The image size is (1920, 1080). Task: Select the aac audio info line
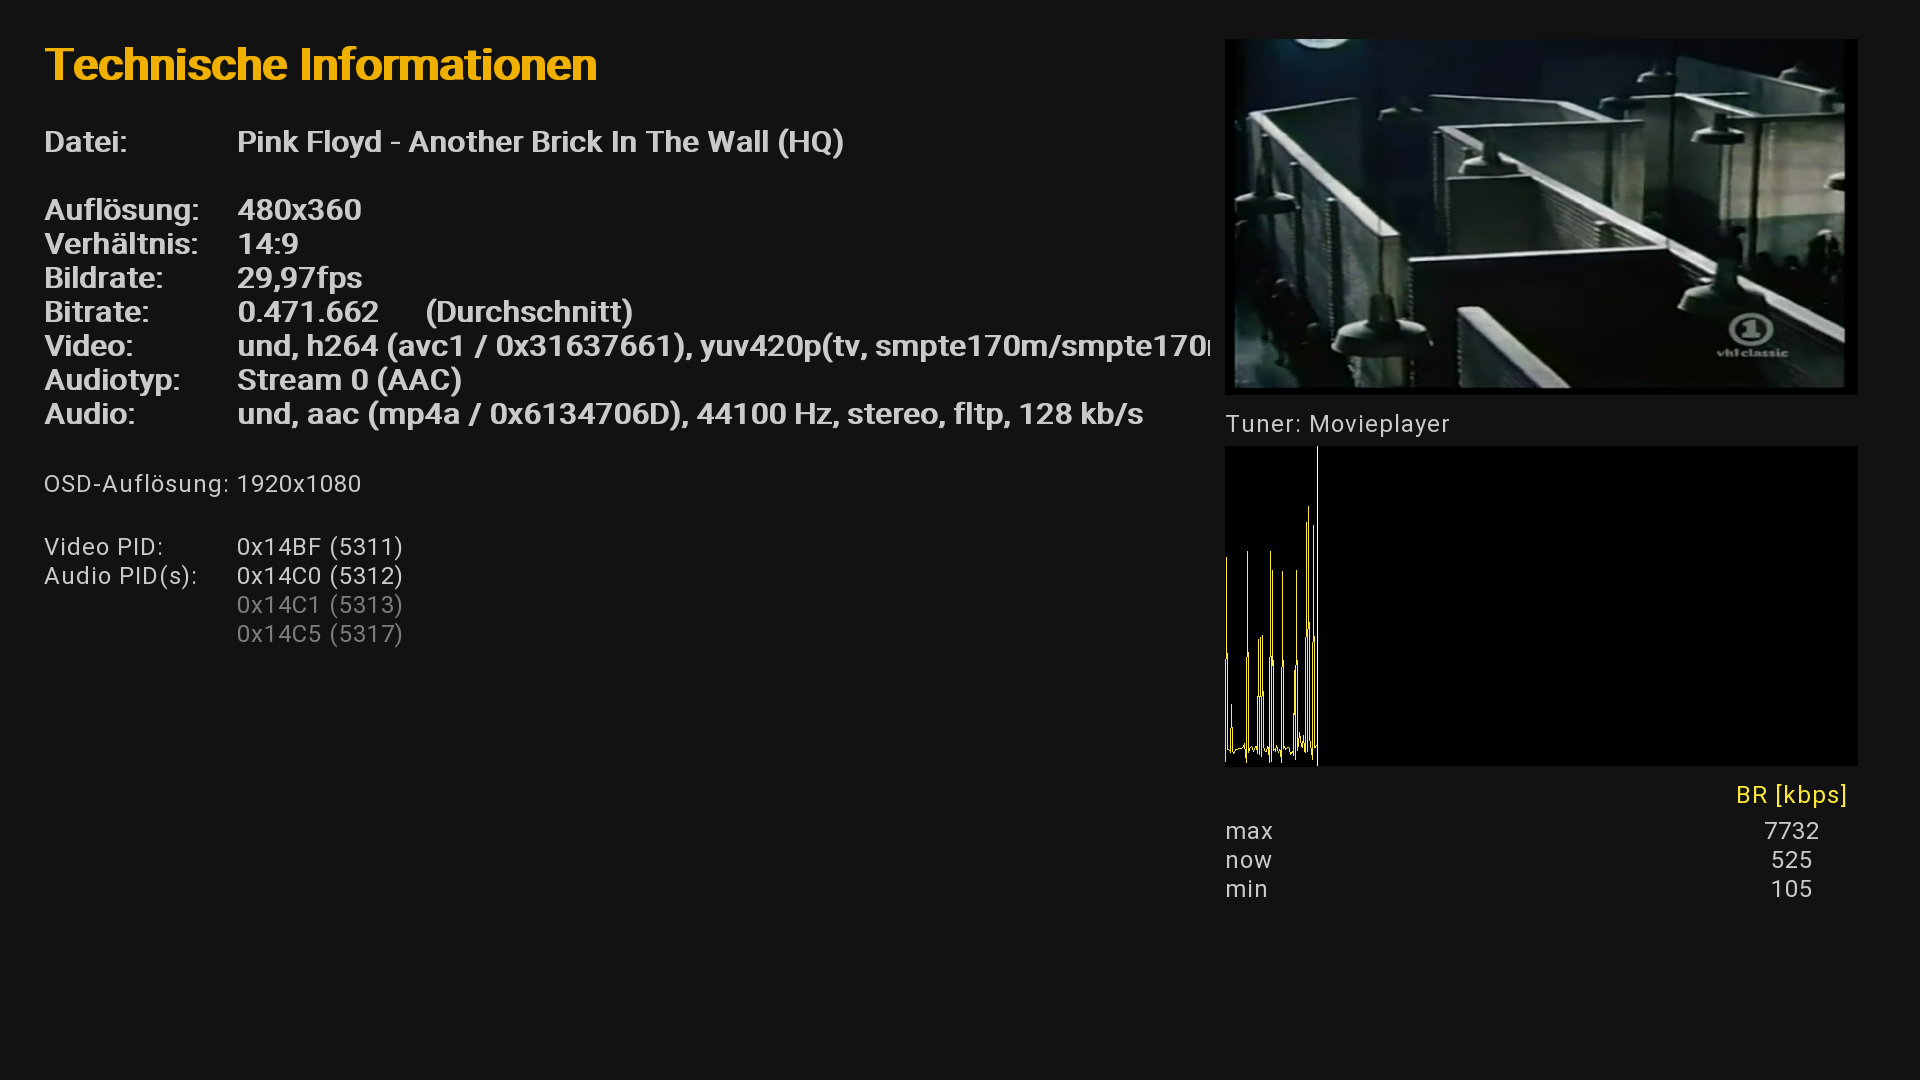pos(689,414)
